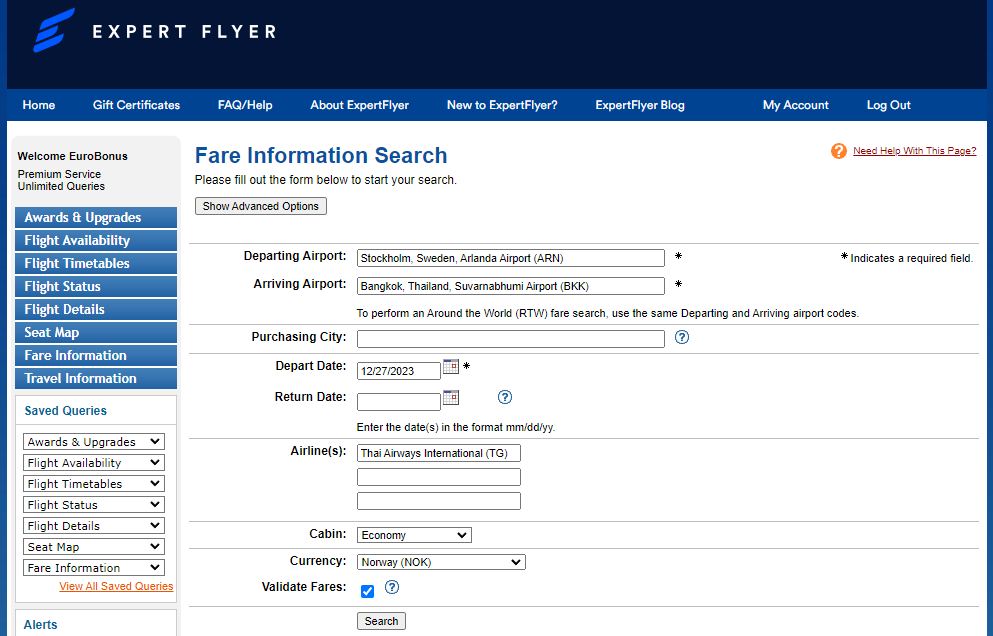The width and height of the screenshot is (993, 636).
Task: Click the Departing Airport field
Action: pos(510,258)
